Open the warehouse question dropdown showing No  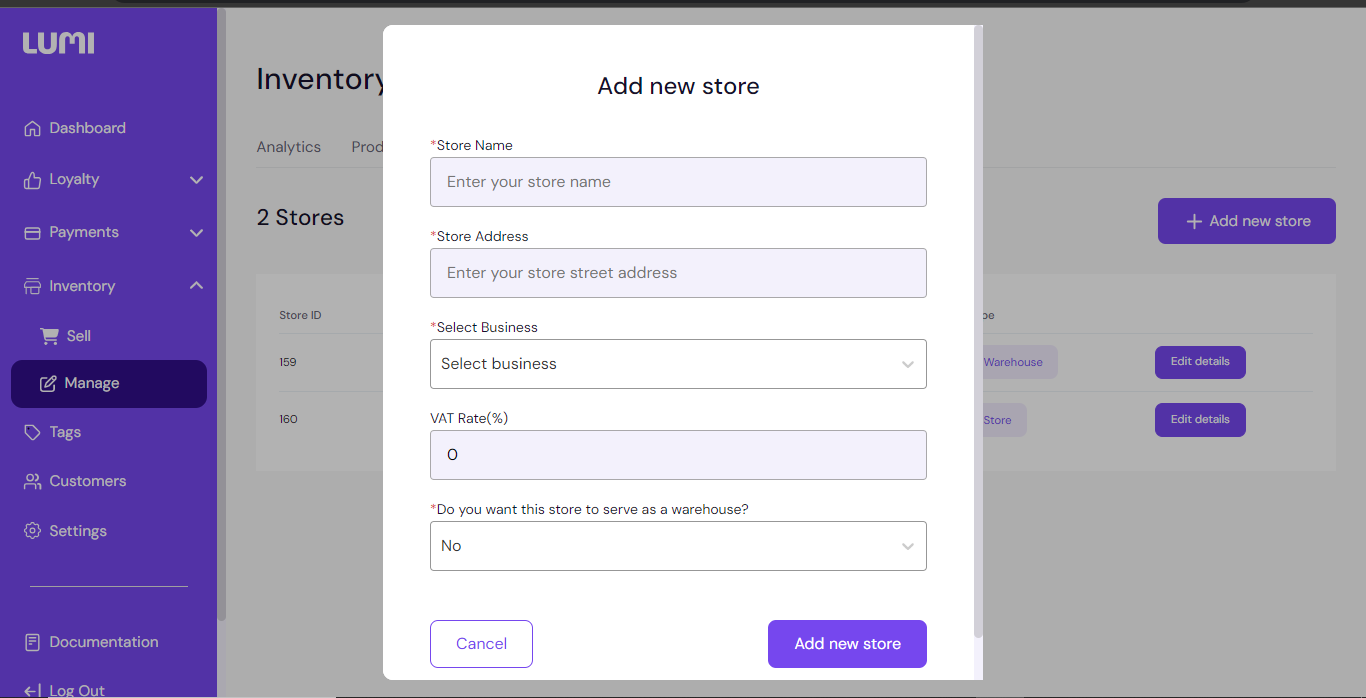coord(678,546)
